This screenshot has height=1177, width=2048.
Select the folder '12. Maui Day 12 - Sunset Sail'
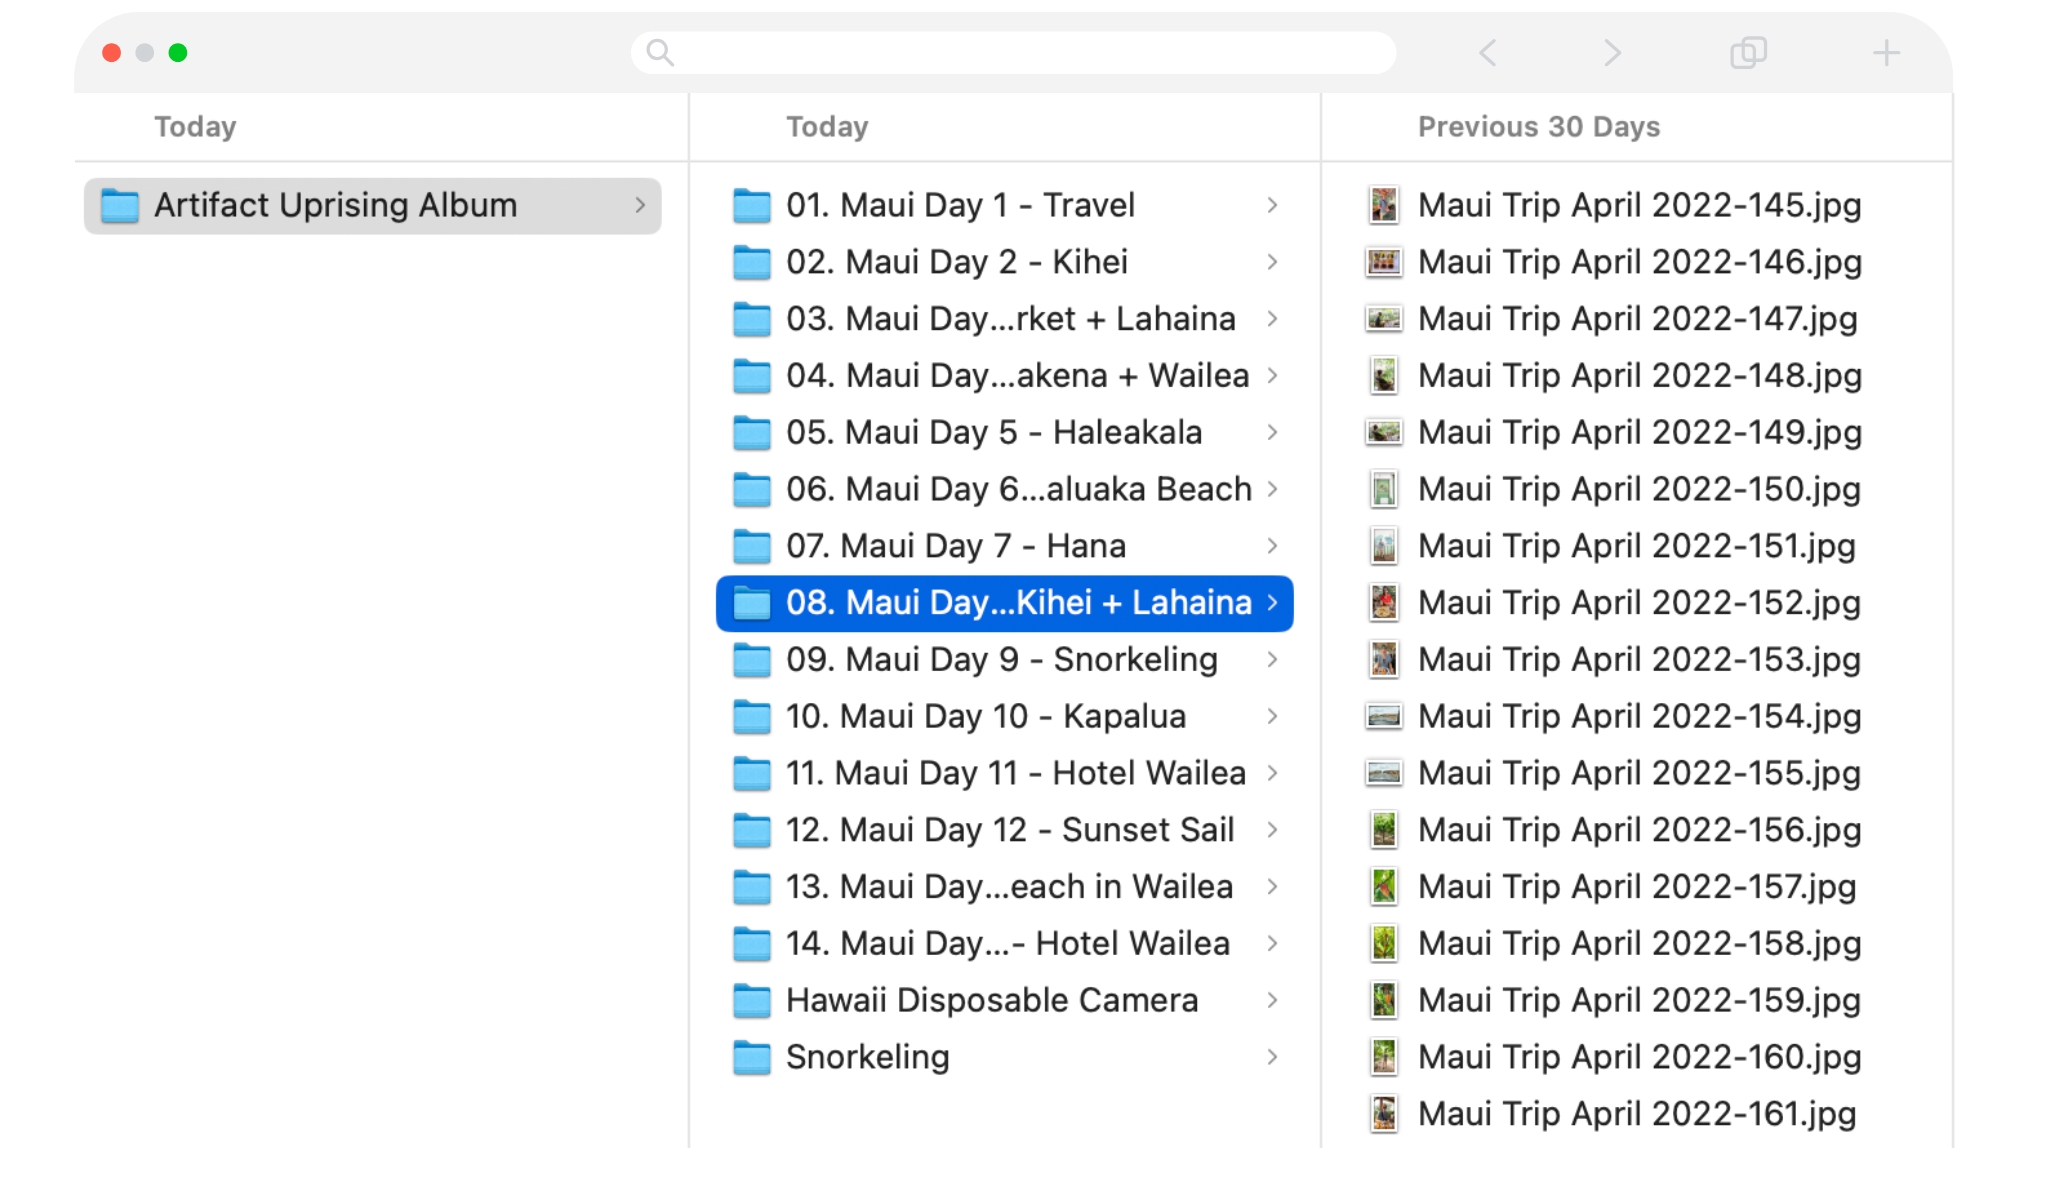point(1010,829)
